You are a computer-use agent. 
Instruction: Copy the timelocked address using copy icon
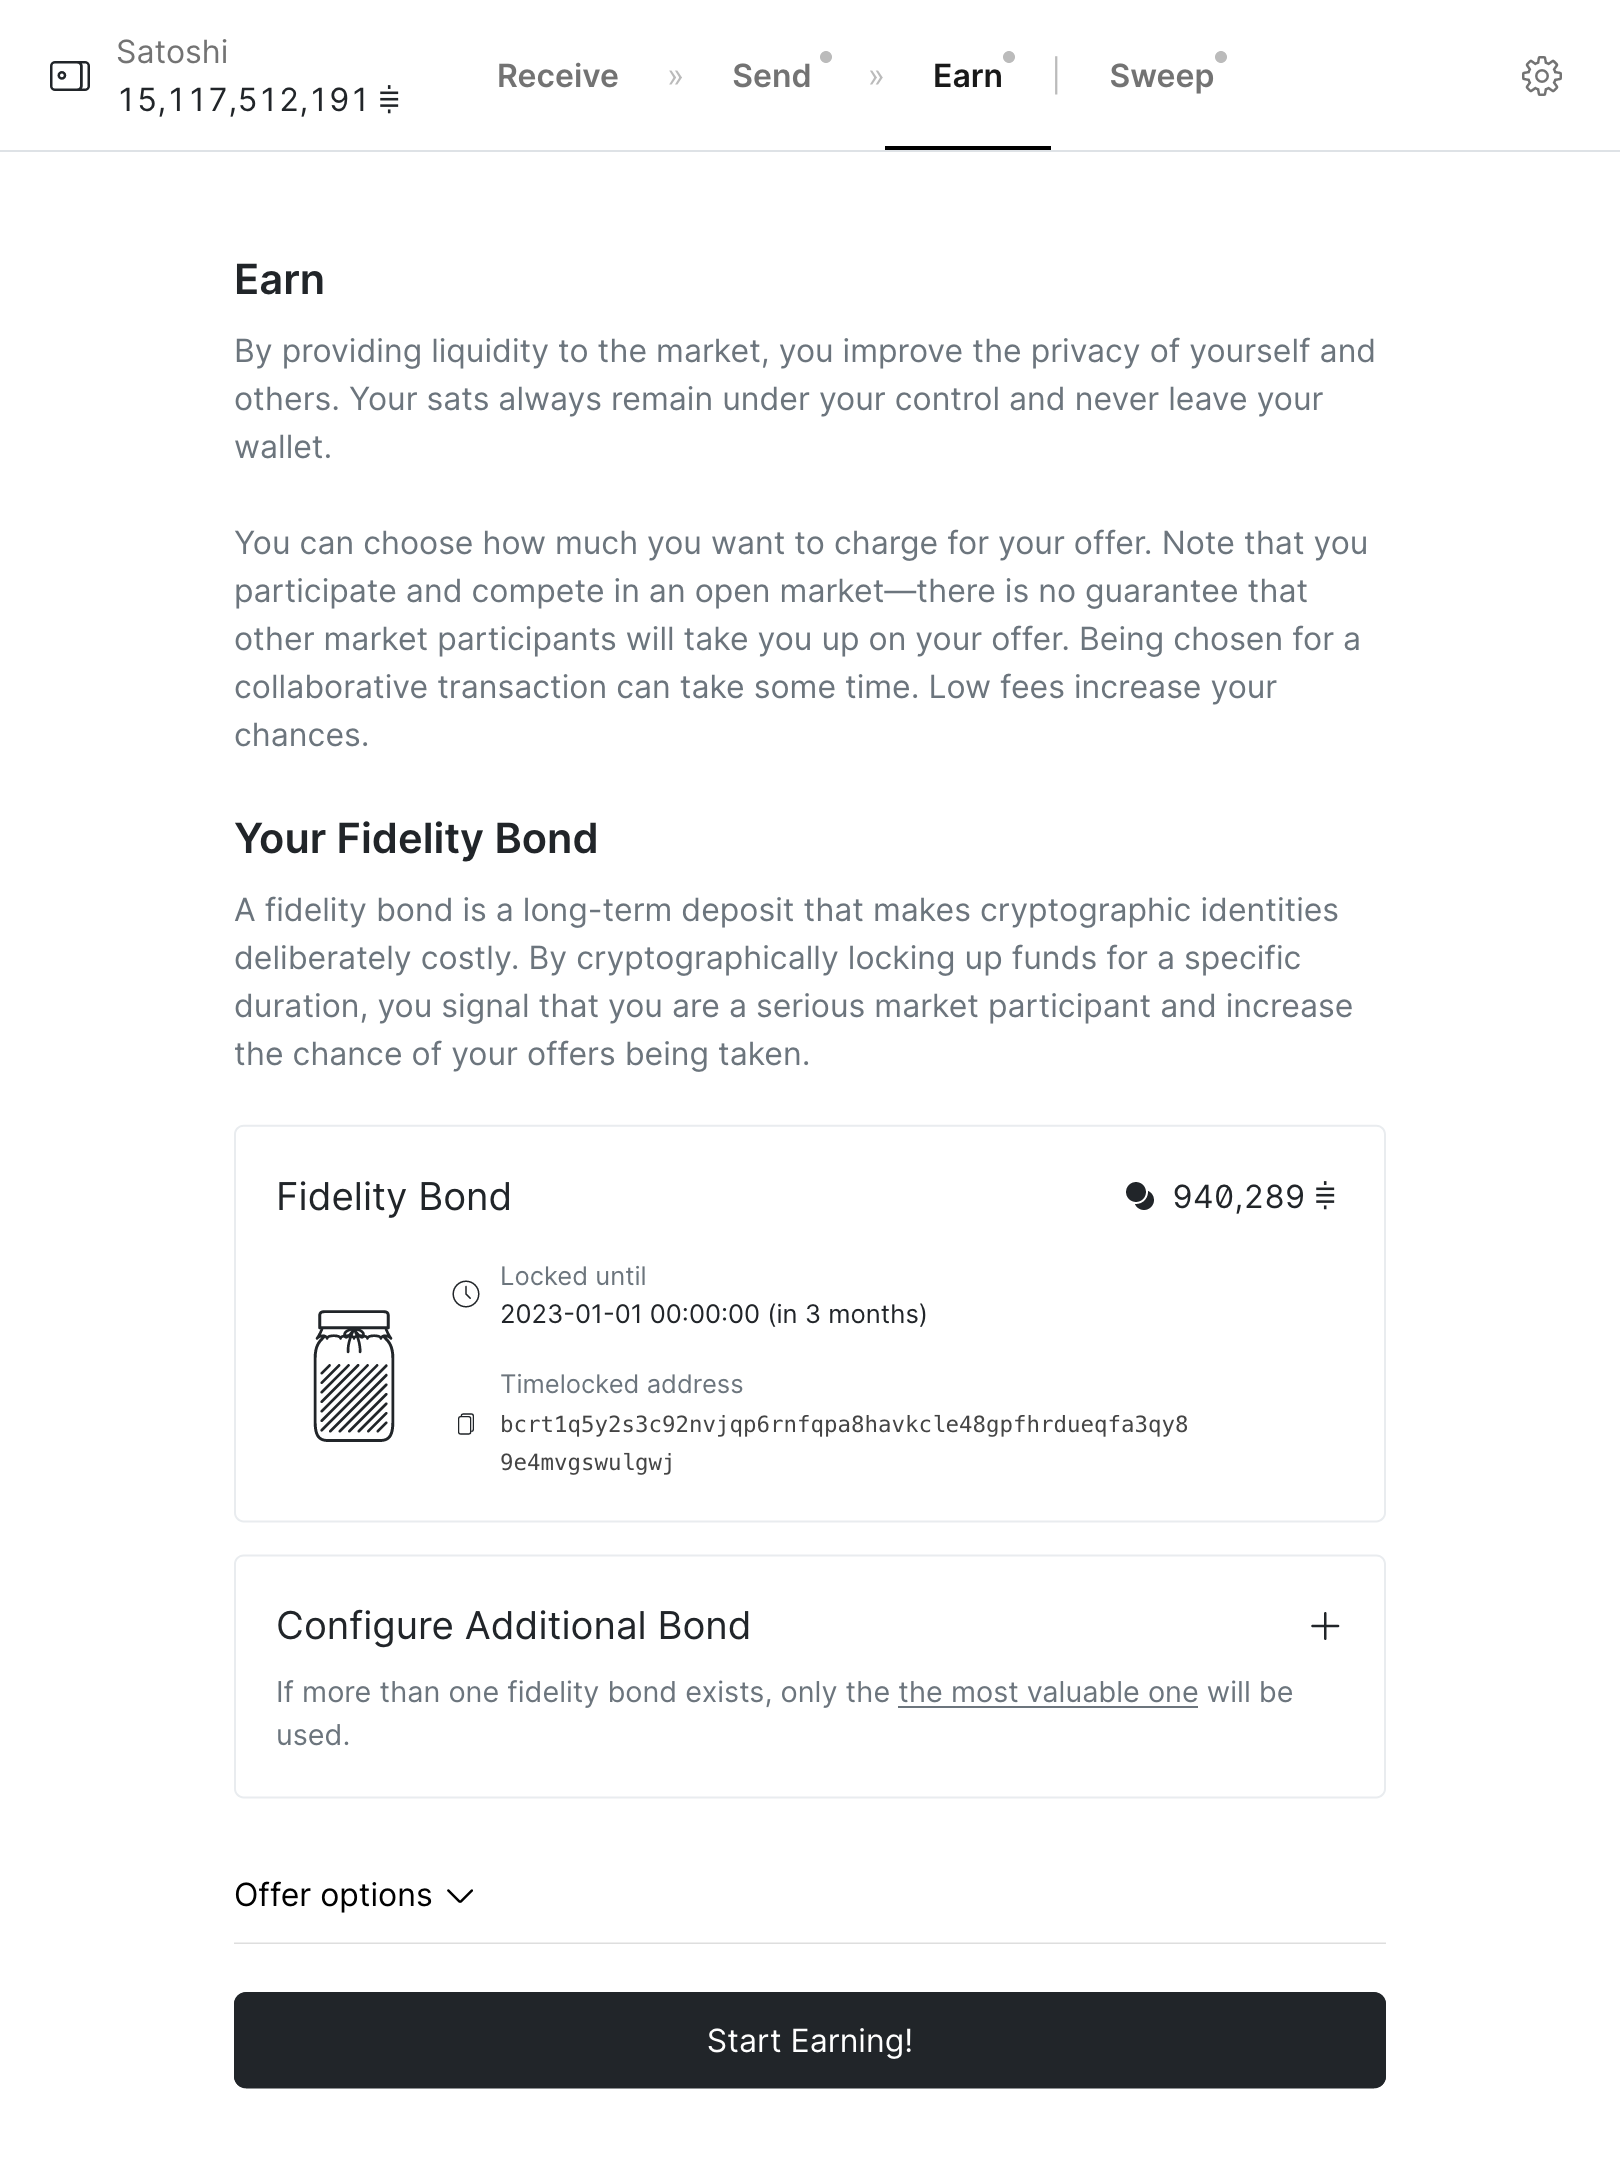tap(465, 1424)
